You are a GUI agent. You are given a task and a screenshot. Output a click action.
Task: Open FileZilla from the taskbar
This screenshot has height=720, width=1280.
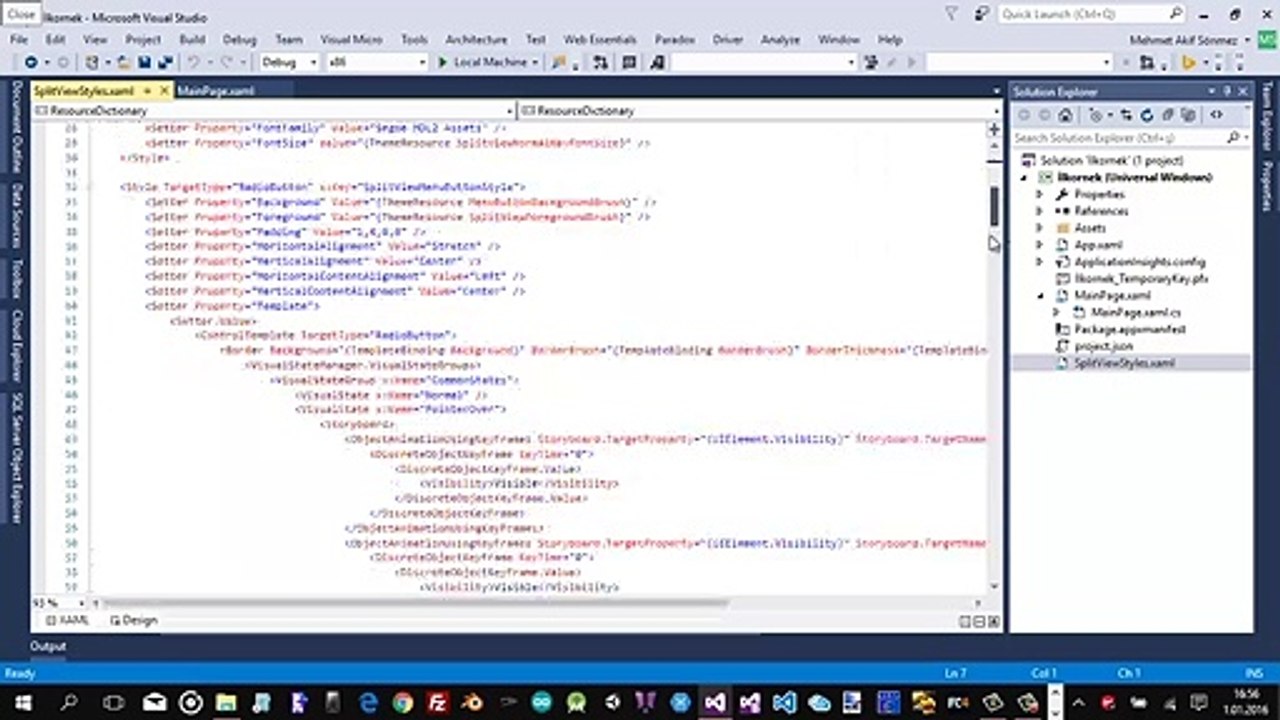[x=437, y=702]
